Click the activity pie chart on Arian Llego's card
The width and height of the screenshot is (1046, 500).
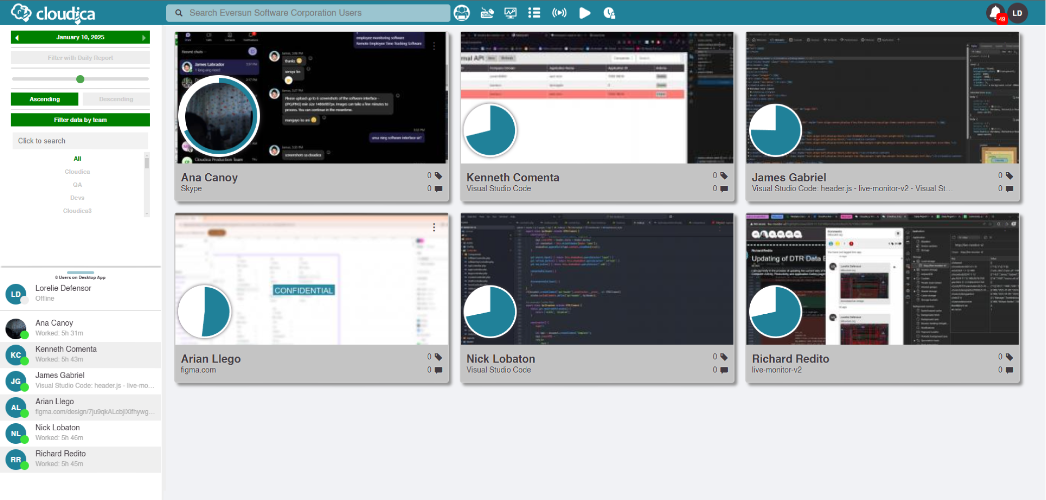point(204,312)
